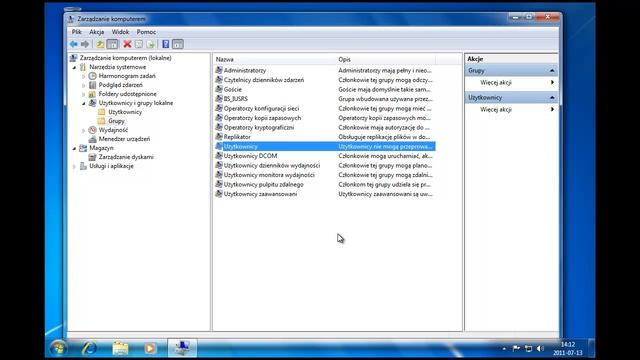Click the Administratorzy group icon
Image resolution: width=640 pixels, height=360 pixels.
[x=219, y=70]
